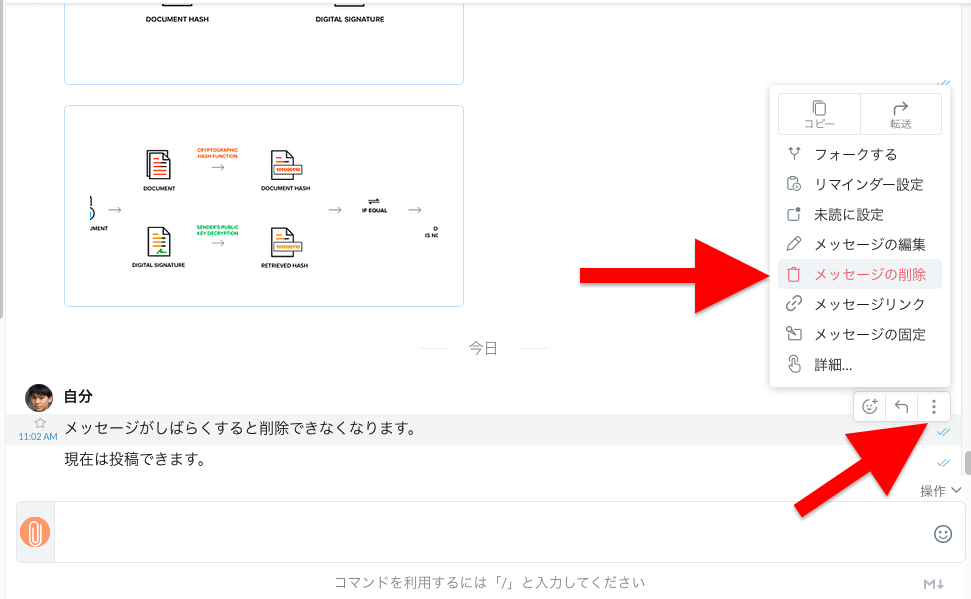Click the message text input field
971x599 pixels.
[480, 533]
